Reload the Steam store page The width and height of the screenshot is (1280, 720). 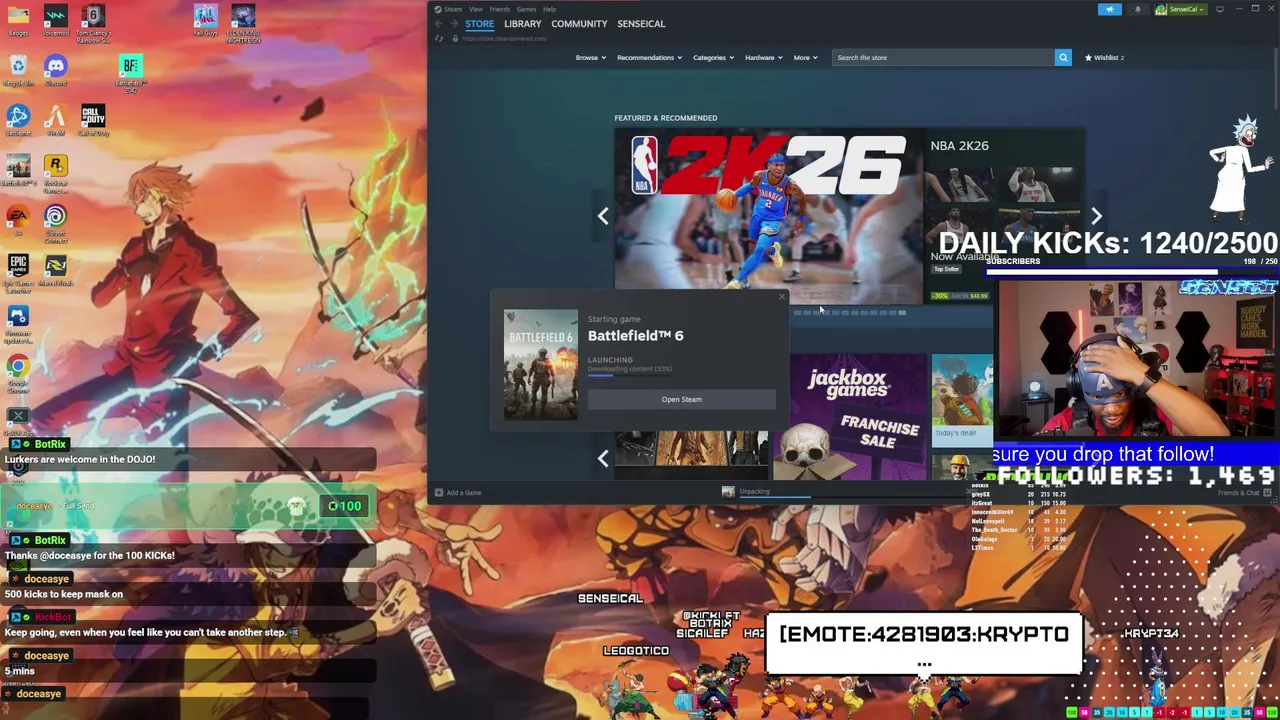(438, 38)
